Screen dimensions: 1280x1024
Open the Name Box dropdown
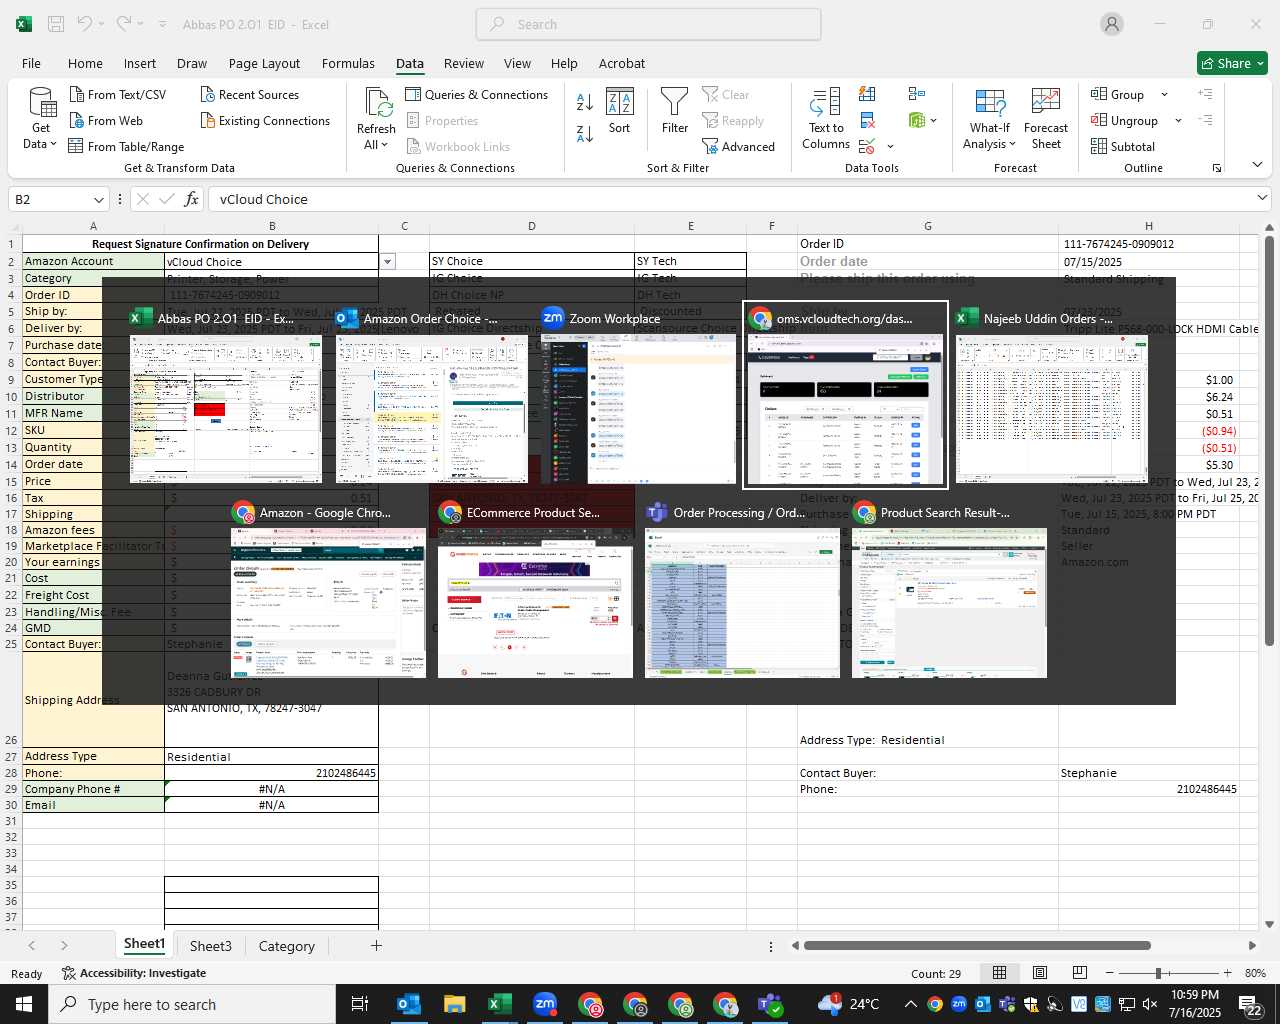coord(98,199)
